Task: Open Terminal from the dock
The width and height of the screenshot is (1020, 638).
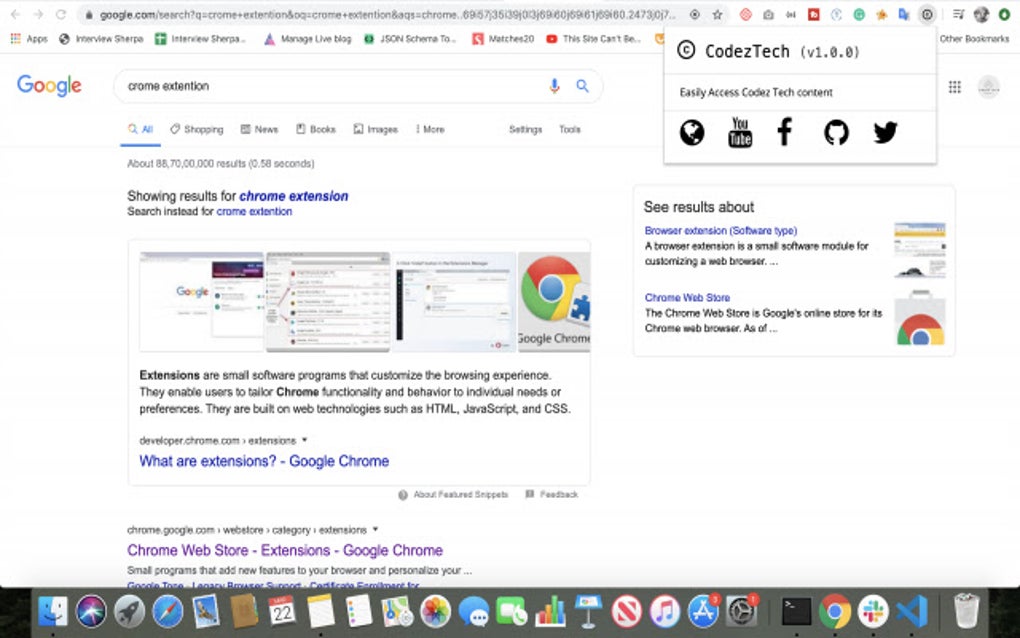Action: (796, 611)
